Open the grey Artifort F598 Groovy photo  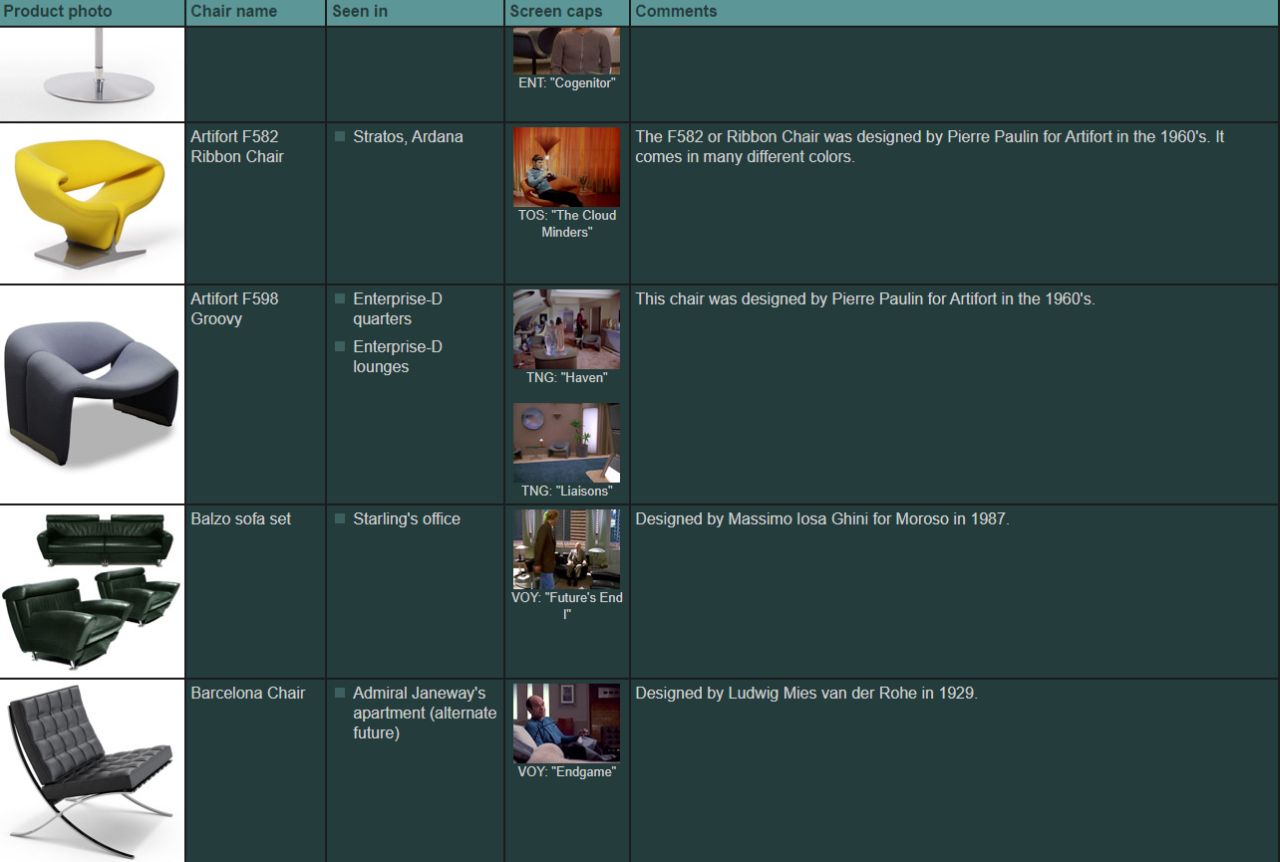coord(92,395)
